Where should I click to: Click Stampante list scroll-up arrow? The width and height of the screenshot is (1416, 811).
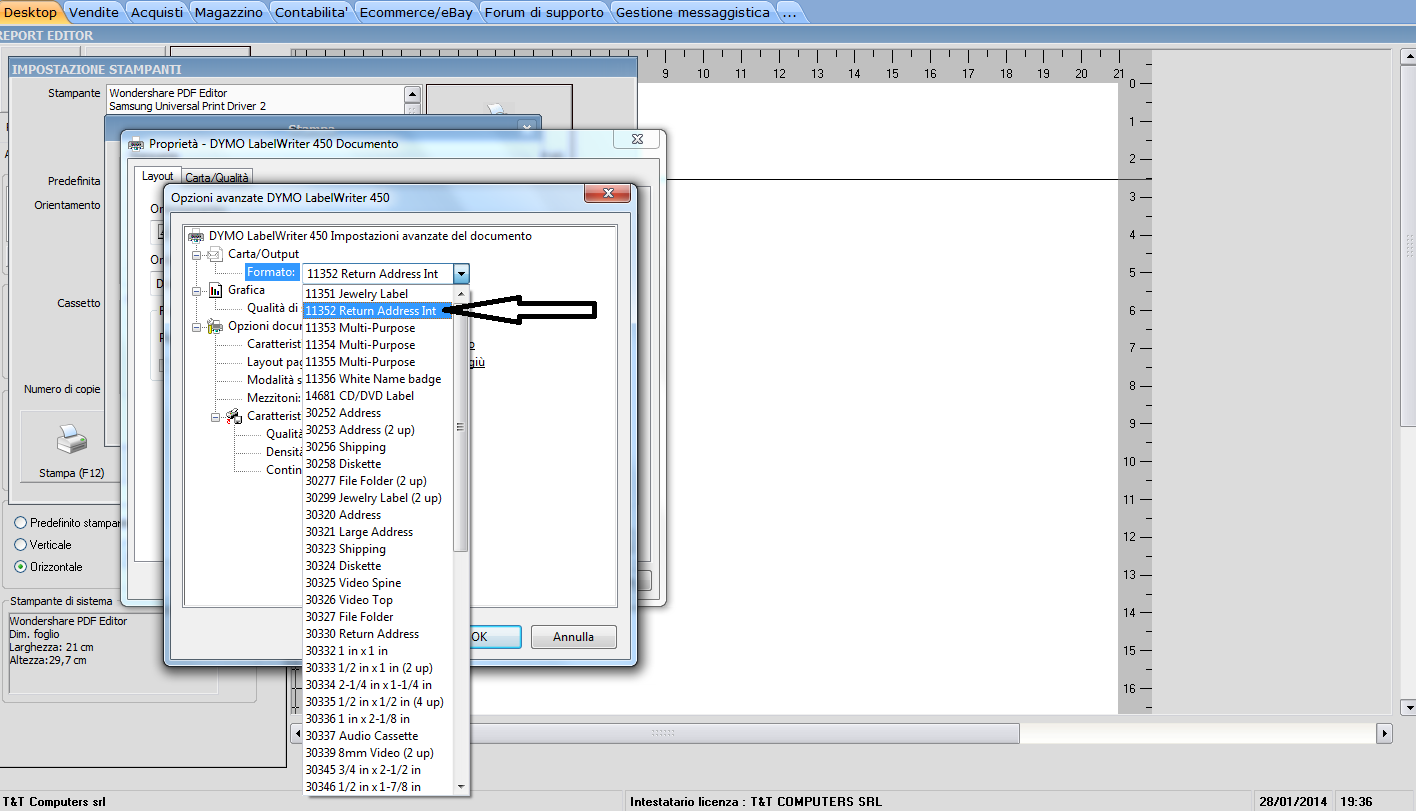click(412, 94)
